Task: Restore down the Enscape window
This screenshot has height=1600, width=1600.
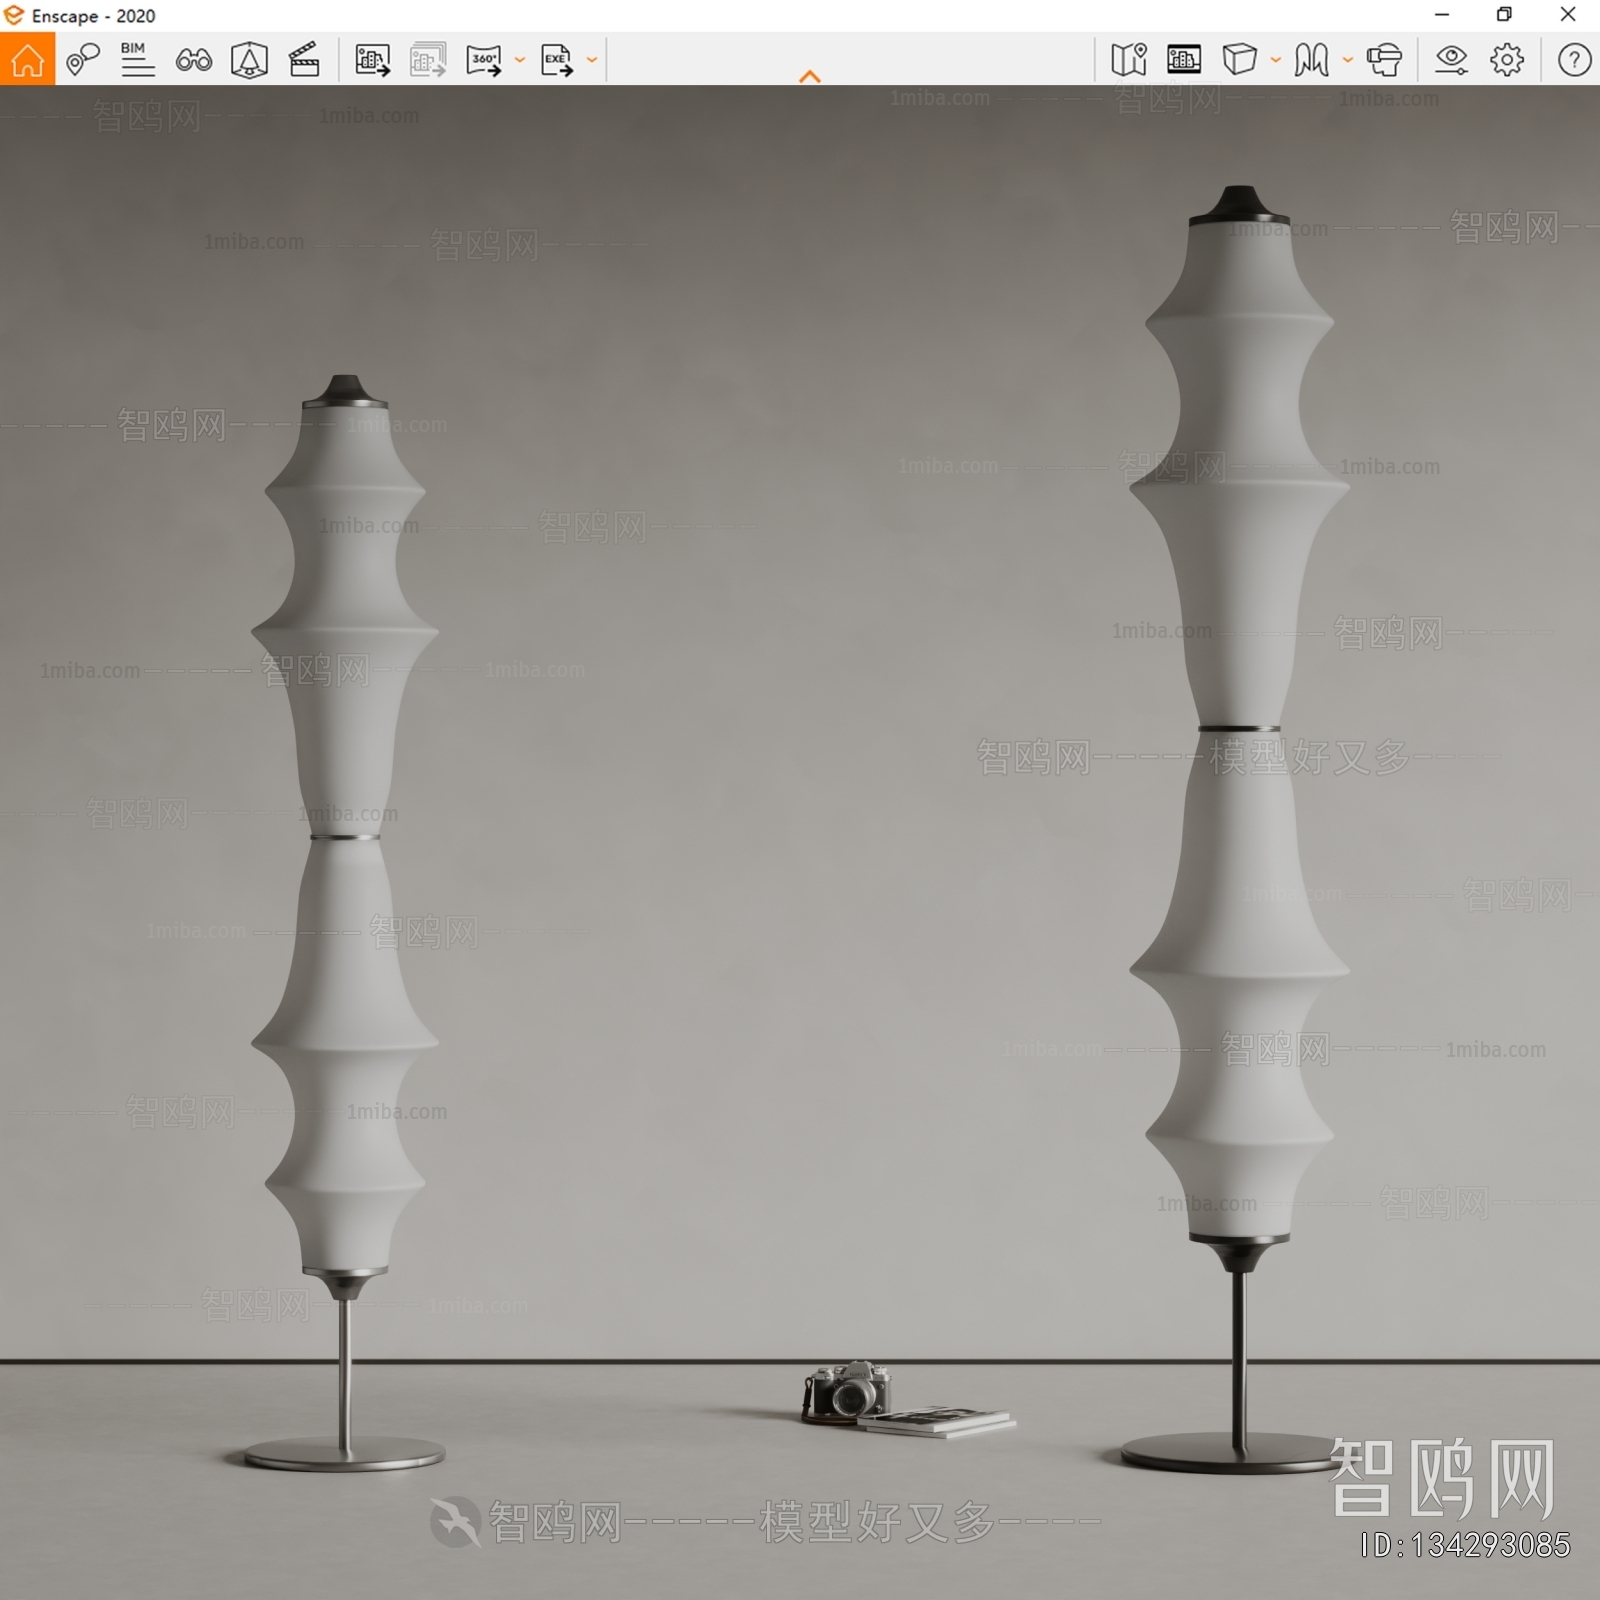Action: [x=1504, y=15]
